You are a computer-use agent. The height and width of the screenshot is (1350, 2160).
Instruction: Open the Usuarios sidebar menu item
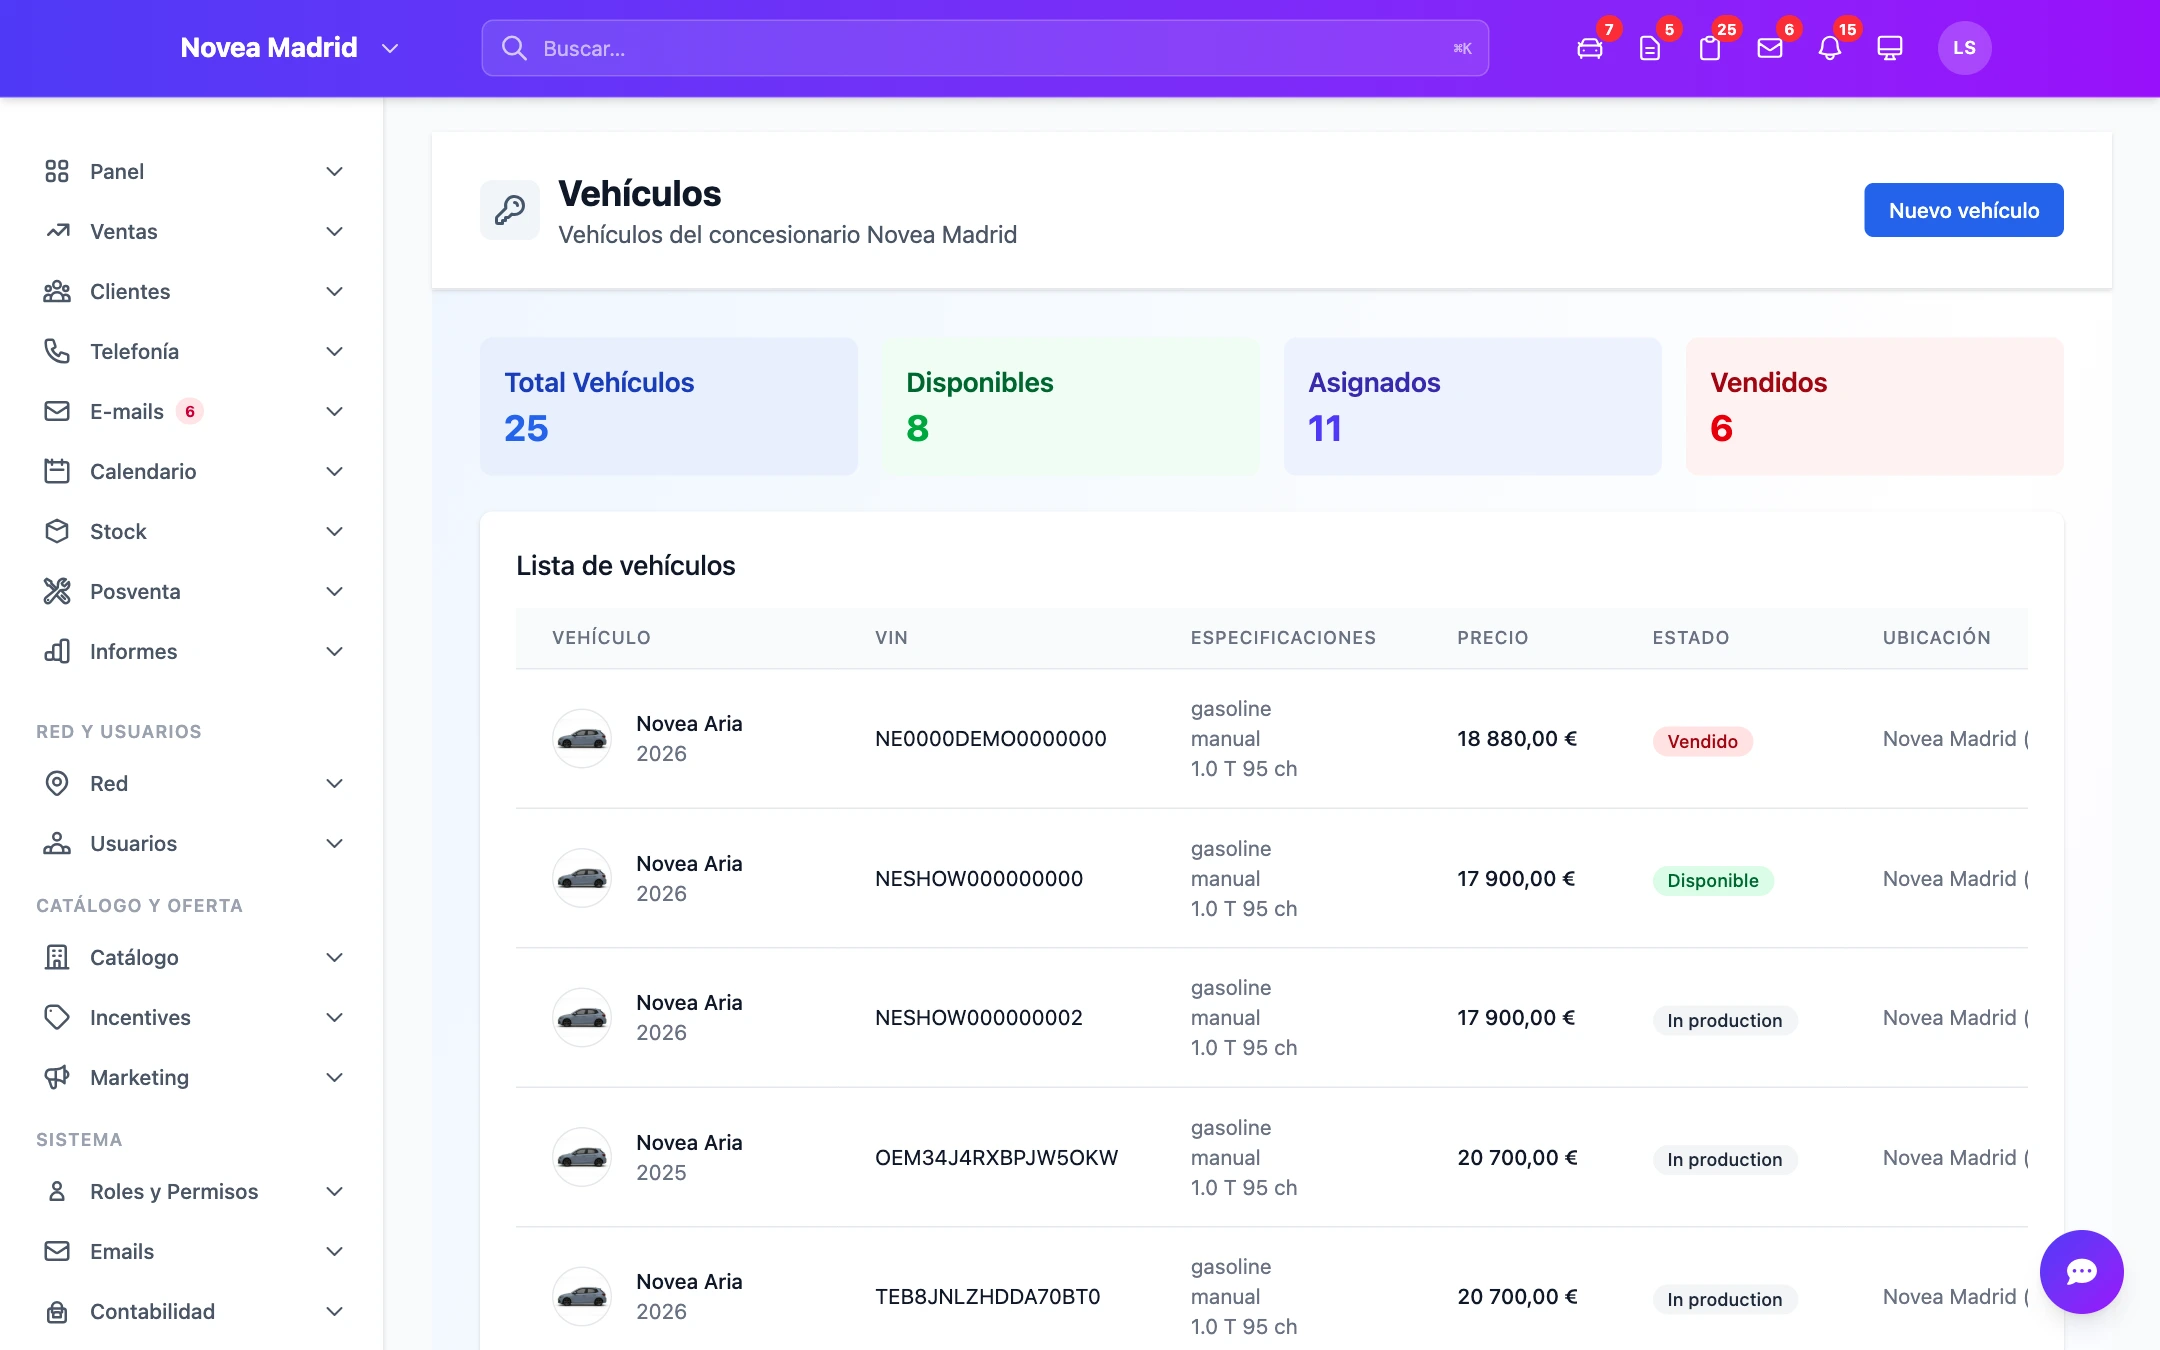(194, 843)
